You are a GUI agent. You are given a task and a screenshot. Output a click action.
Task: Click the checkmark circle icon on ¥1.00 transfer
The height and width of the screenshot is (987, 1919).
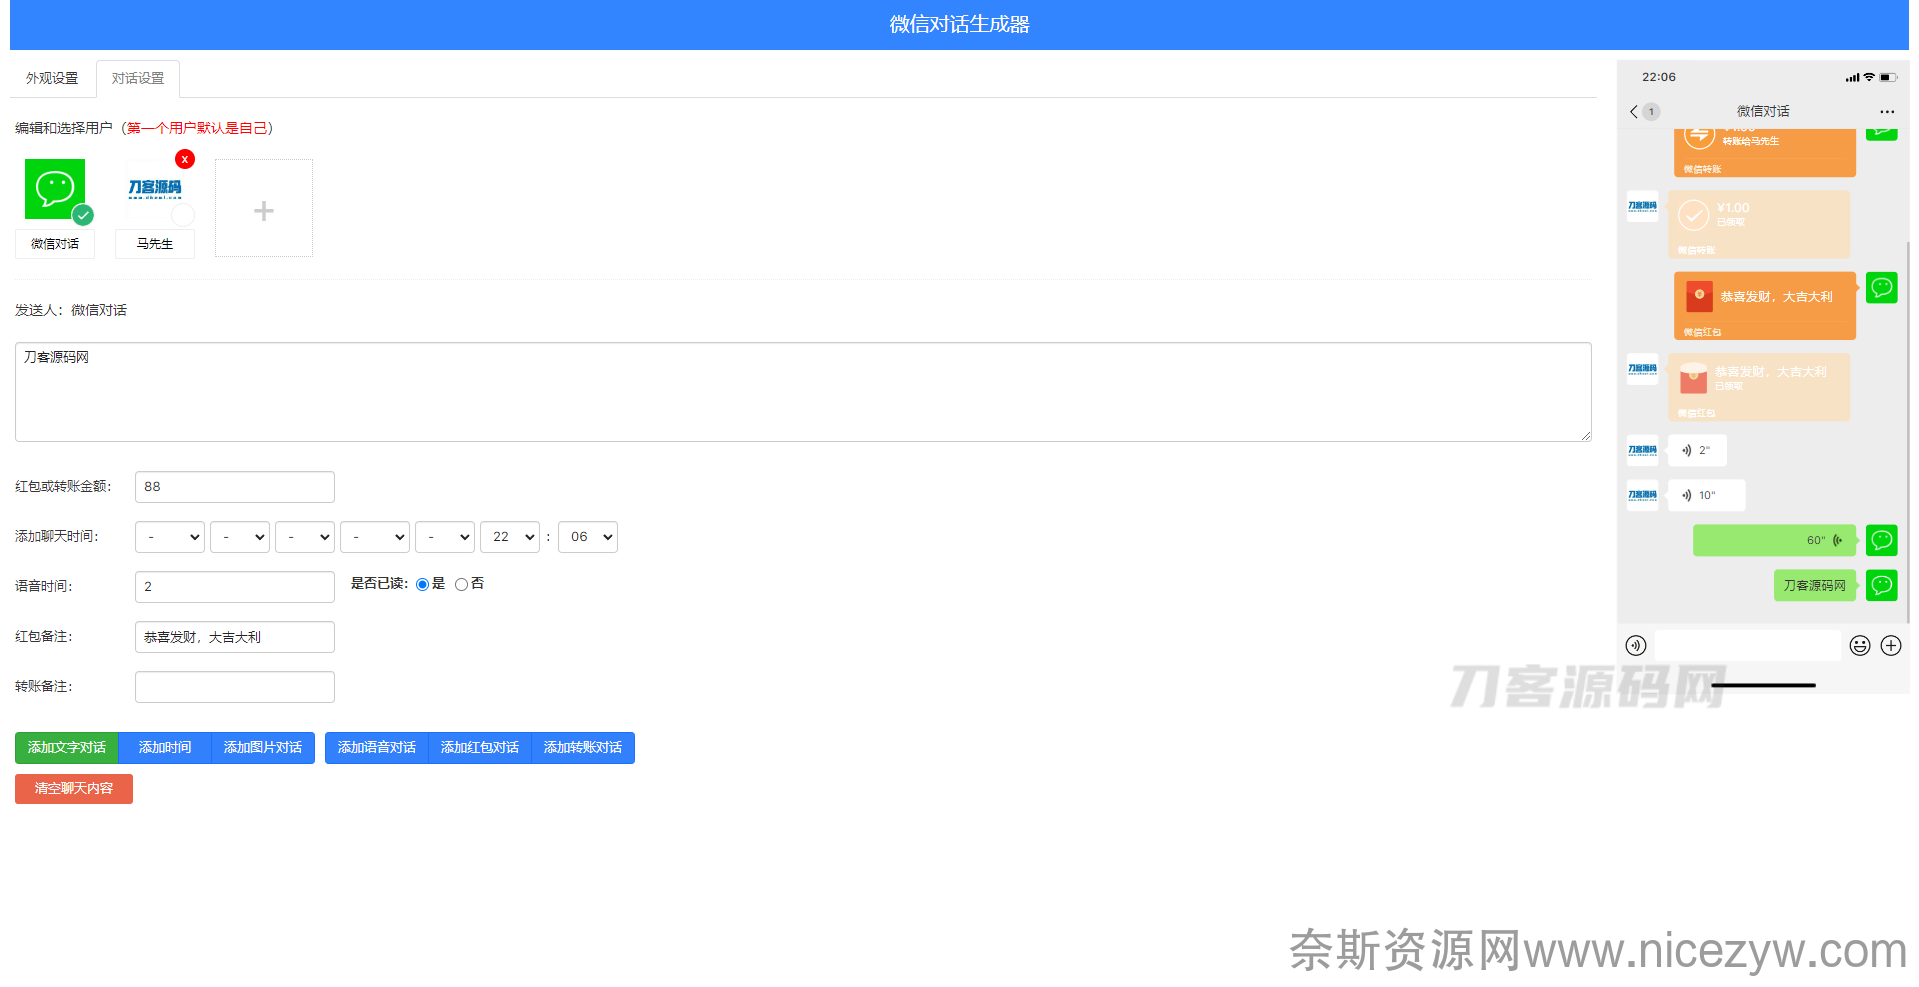point(1693,215)
